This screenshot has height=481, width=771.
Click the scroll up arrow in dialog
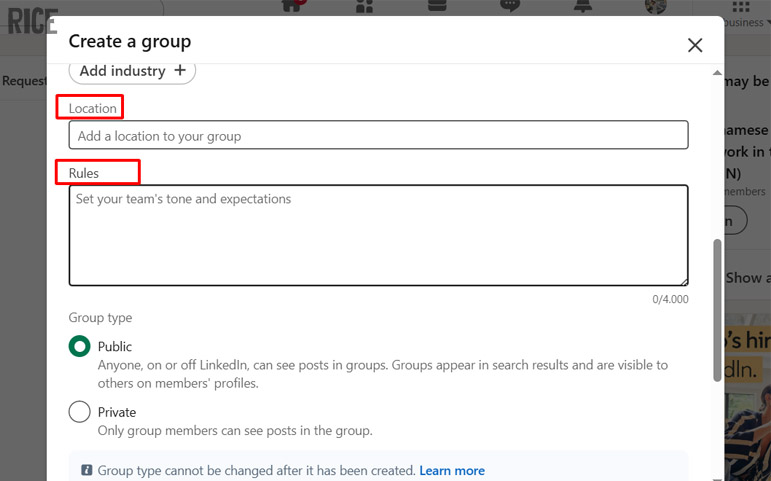[x=717, y=73]
